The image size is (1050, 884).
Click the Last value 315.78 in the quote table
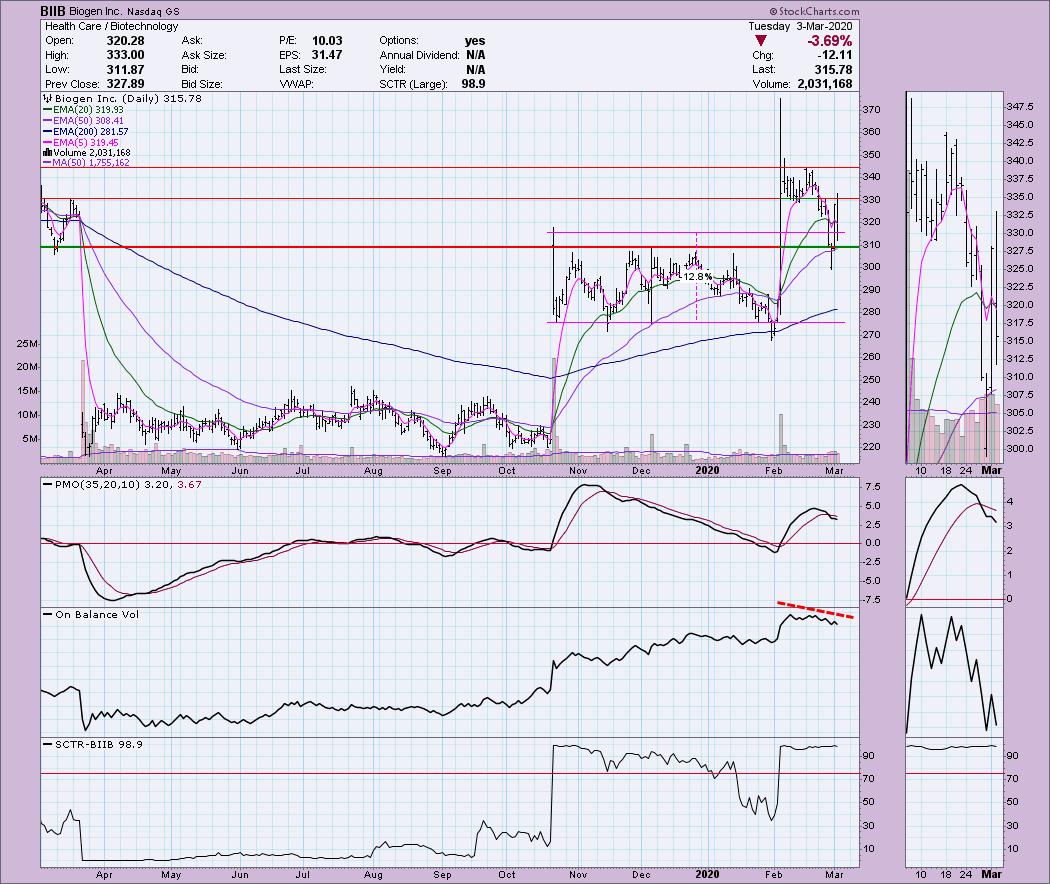coord(834,70)
